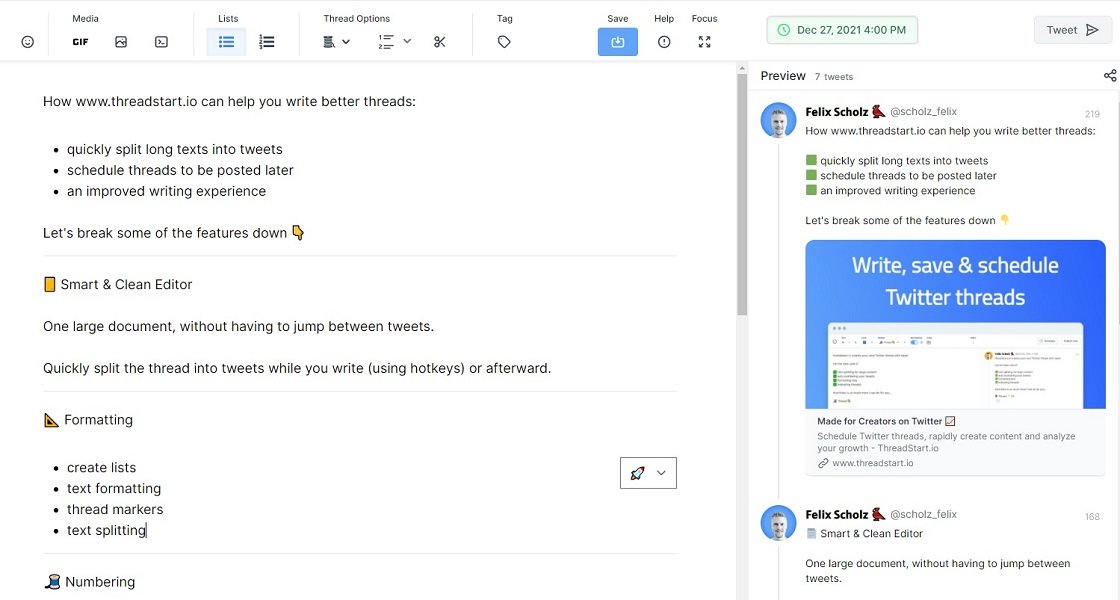The height and width of the screenshot is (600, 1120).
Task: Open the emoji picker icon
Action: pyautogui.click(x=27, y=41)
